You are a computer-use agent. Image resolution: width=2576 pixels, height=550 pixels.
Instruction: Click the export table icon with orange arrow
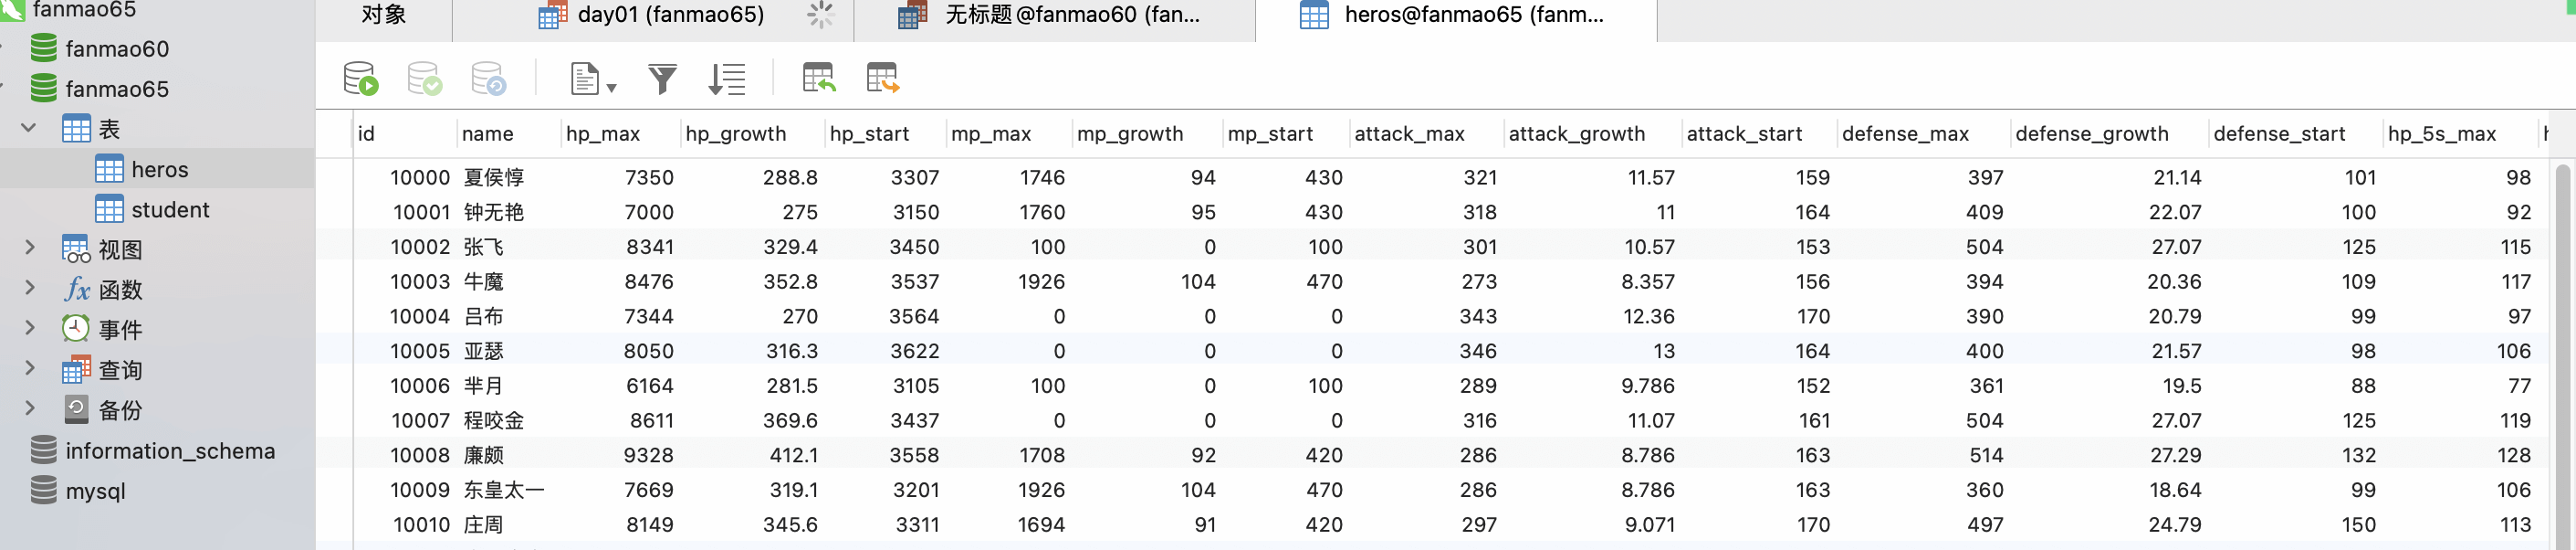(x=882, y=78)
